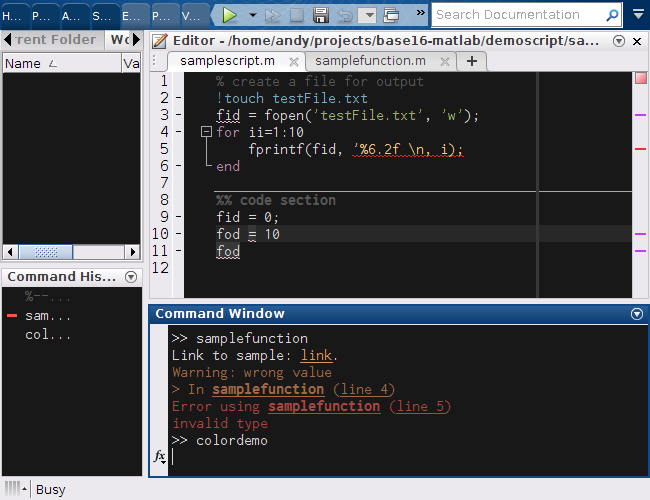This screenshot has height=500, width=650.
Task: Close the samplefunction.m tab
Action: click(x=445, y=62)
